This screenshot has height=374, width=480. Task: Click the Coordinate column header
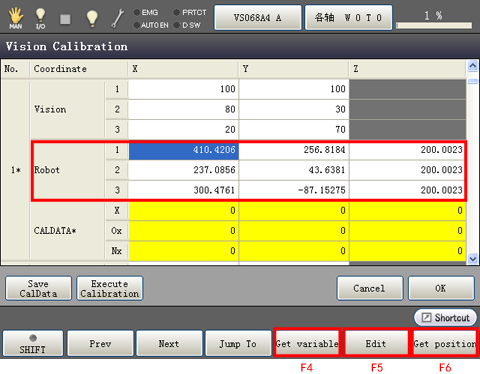[79, 69]
